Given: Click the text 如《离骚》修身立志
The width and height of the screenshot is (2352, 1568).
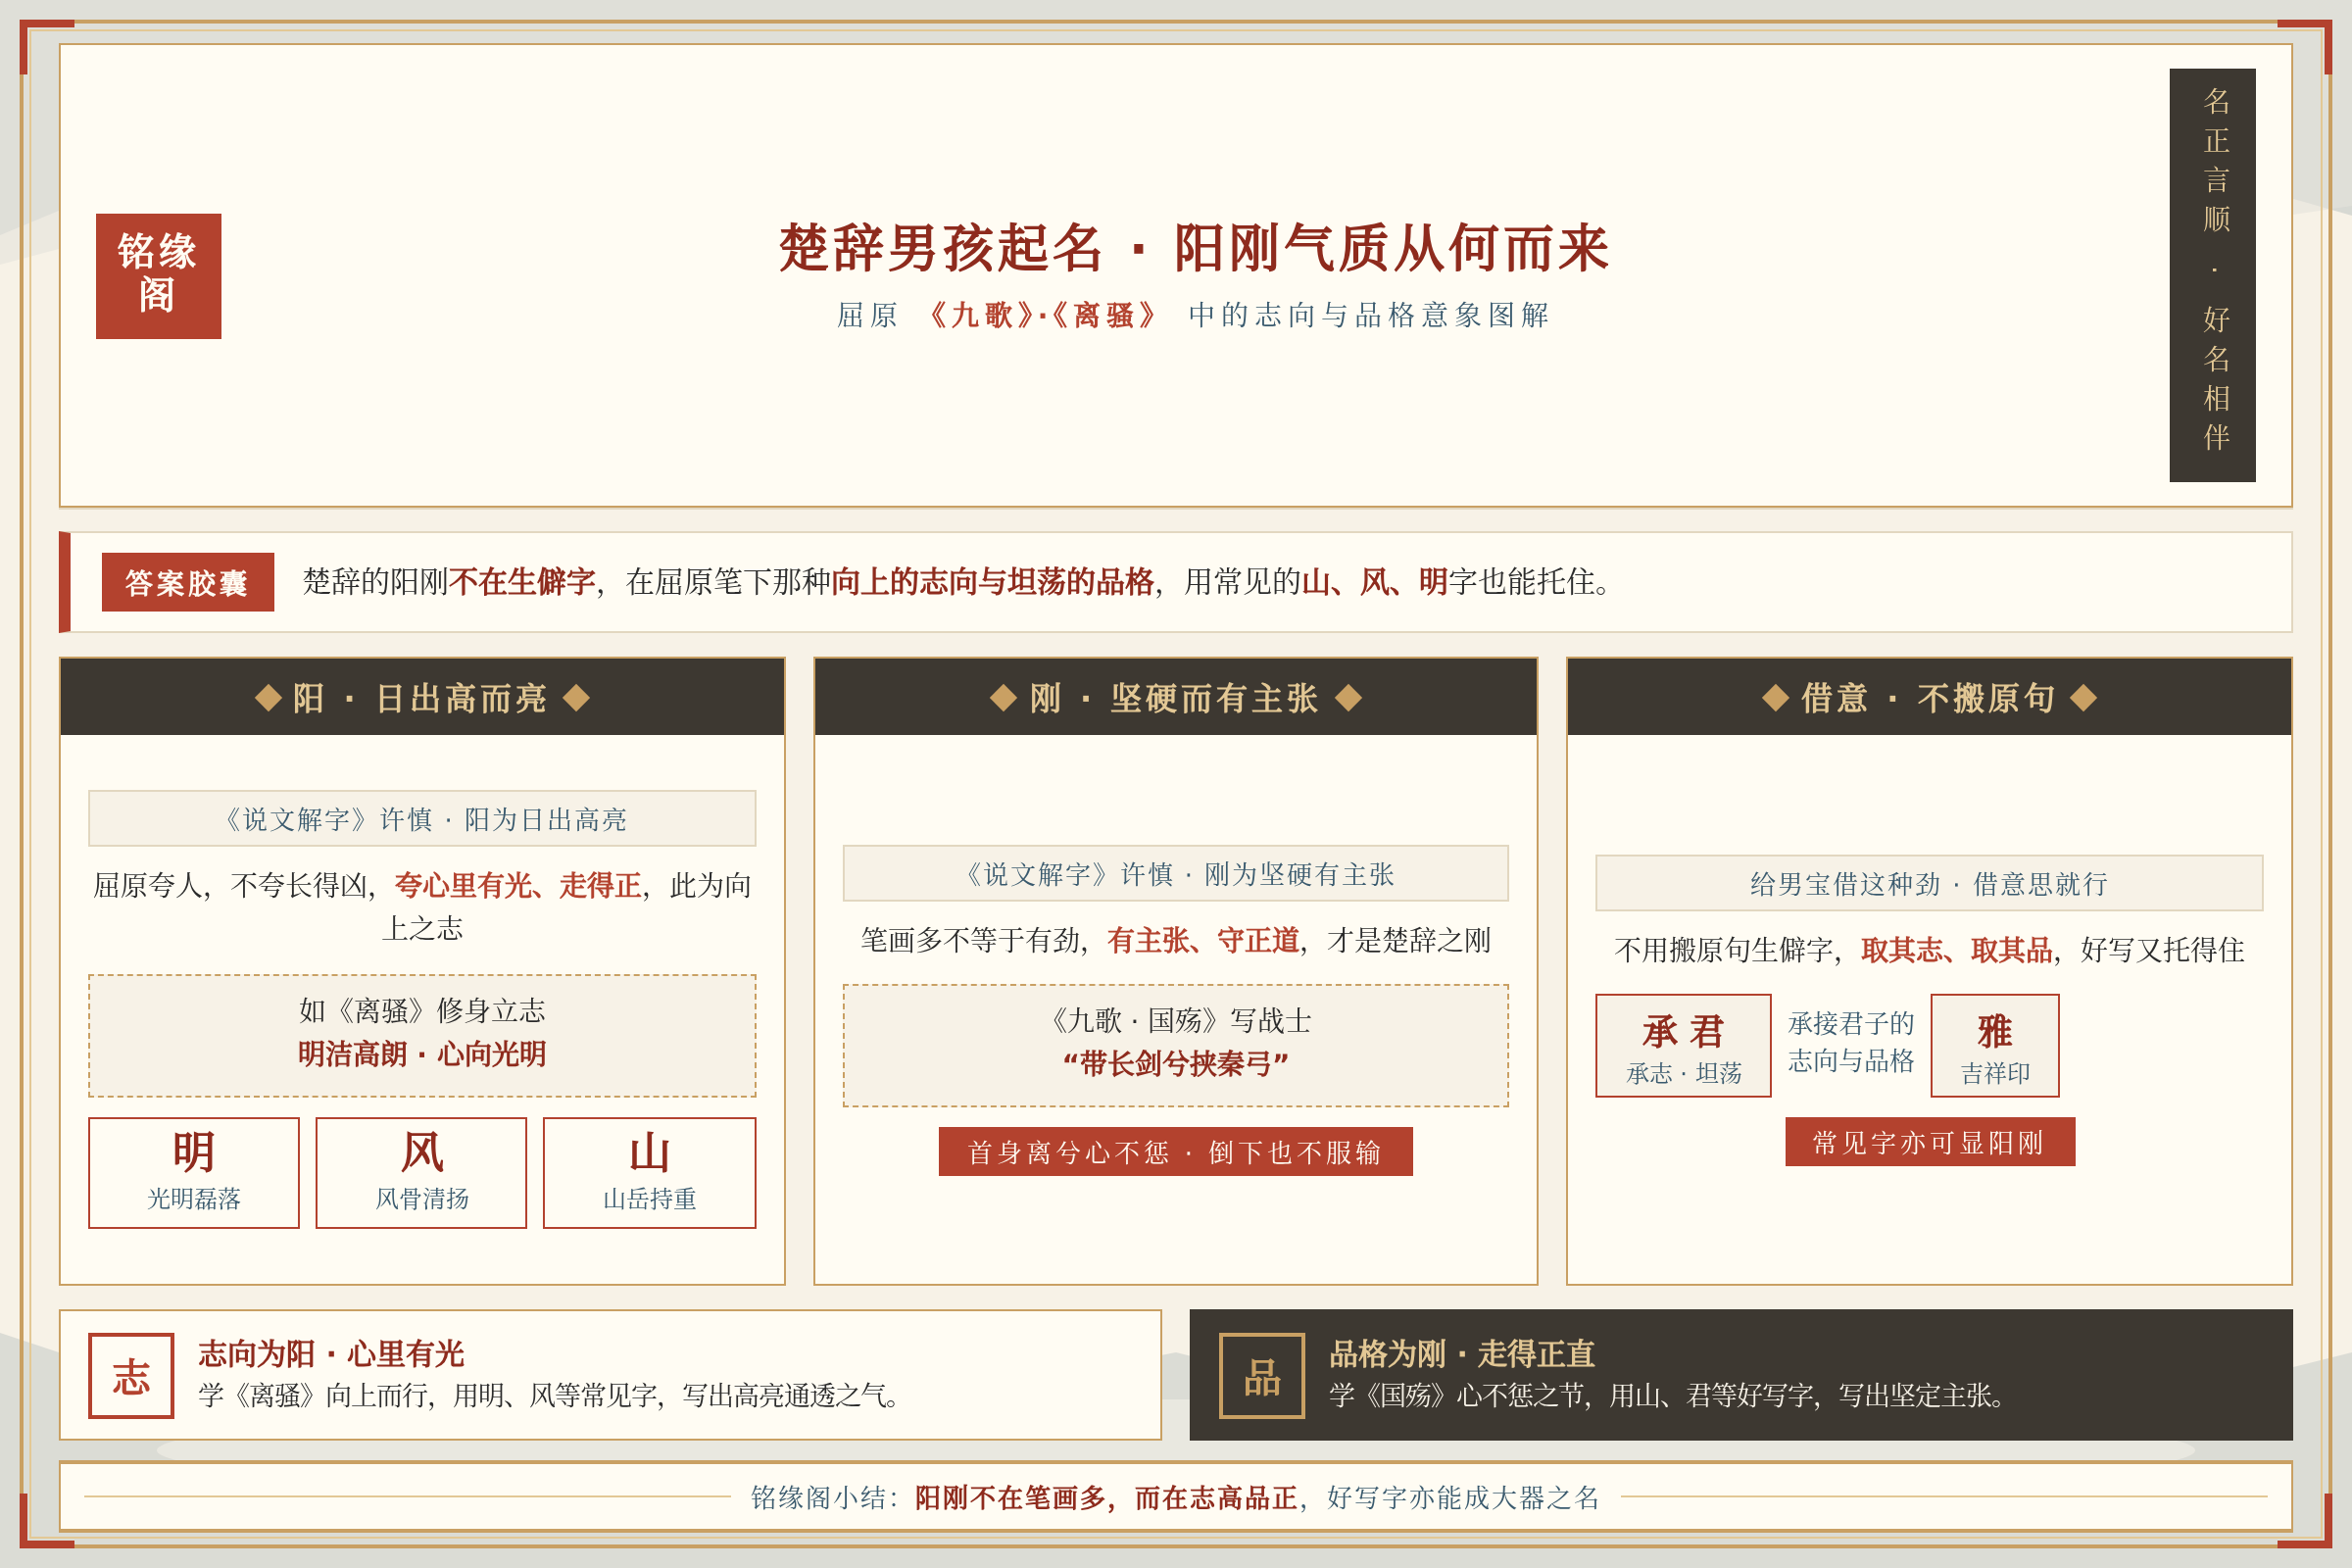Looking at the screenshot, I should [422, 1010].
